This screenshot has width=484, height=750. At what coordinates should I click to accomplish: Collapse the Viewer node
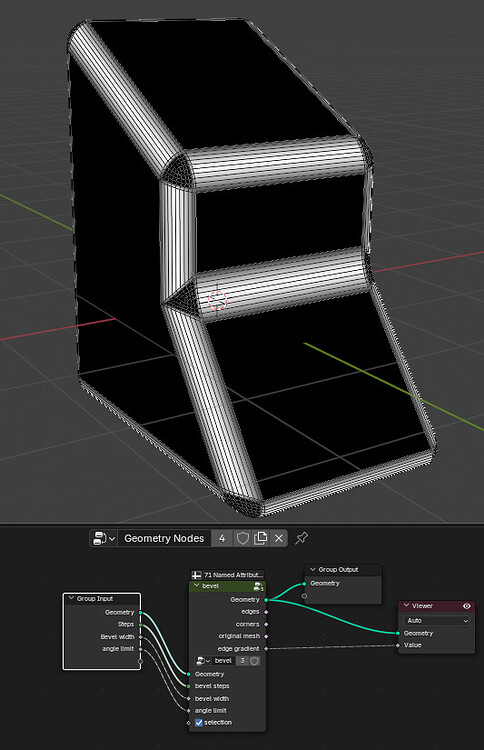[x=407, y=606]
